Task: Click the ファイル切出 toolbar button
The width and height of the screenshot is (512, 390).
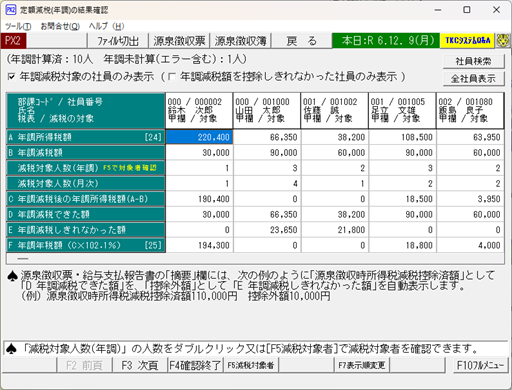Action: click(118, 41)
